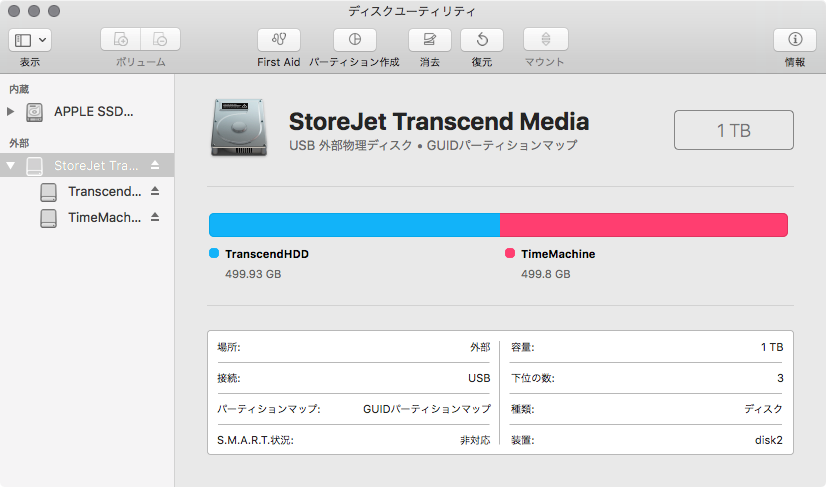The height and width of the screenshot is (487, 826).
Task: Click the パーティションマップ row value
Action: click(427, 409)
